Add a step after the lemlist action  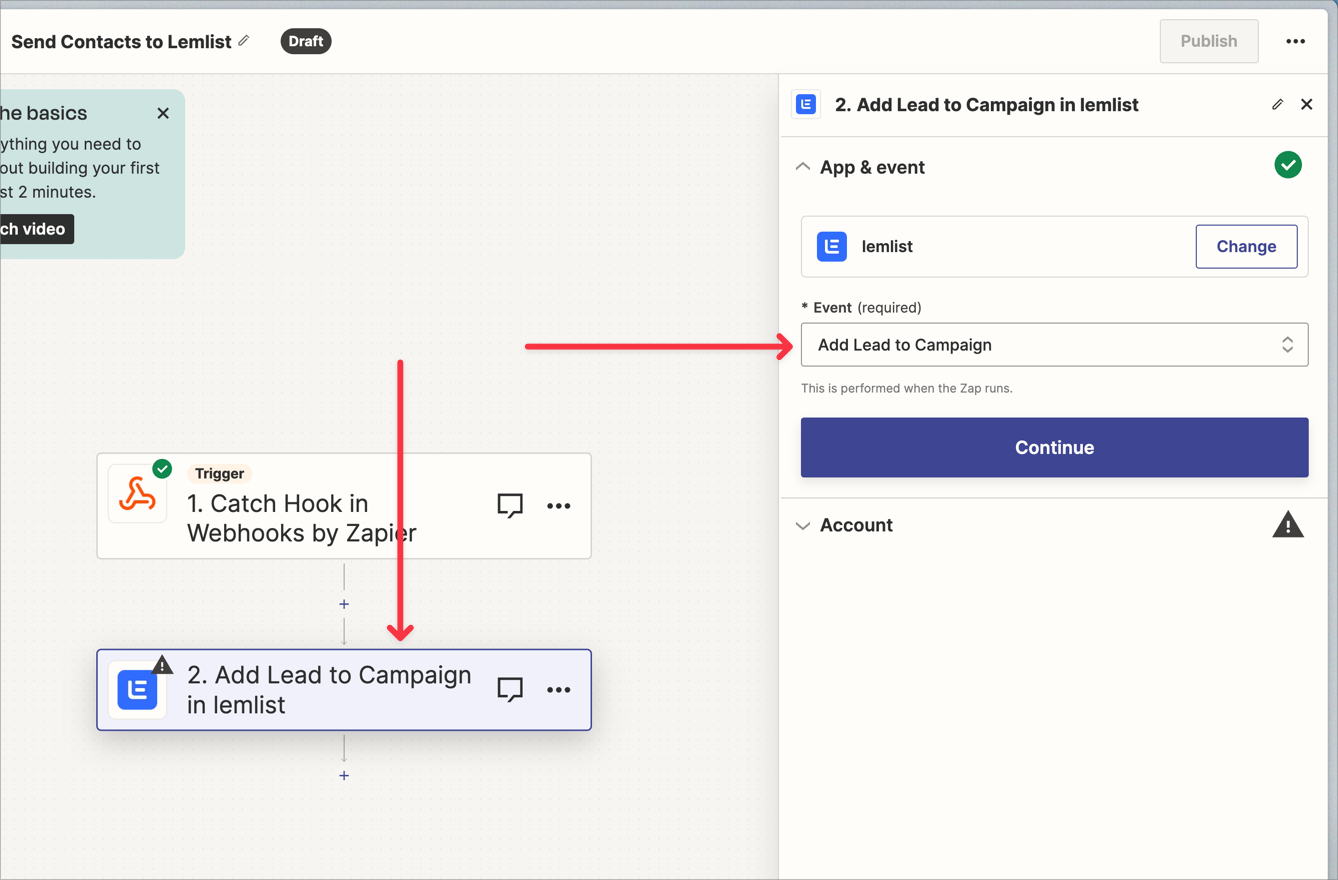(344, 775)
